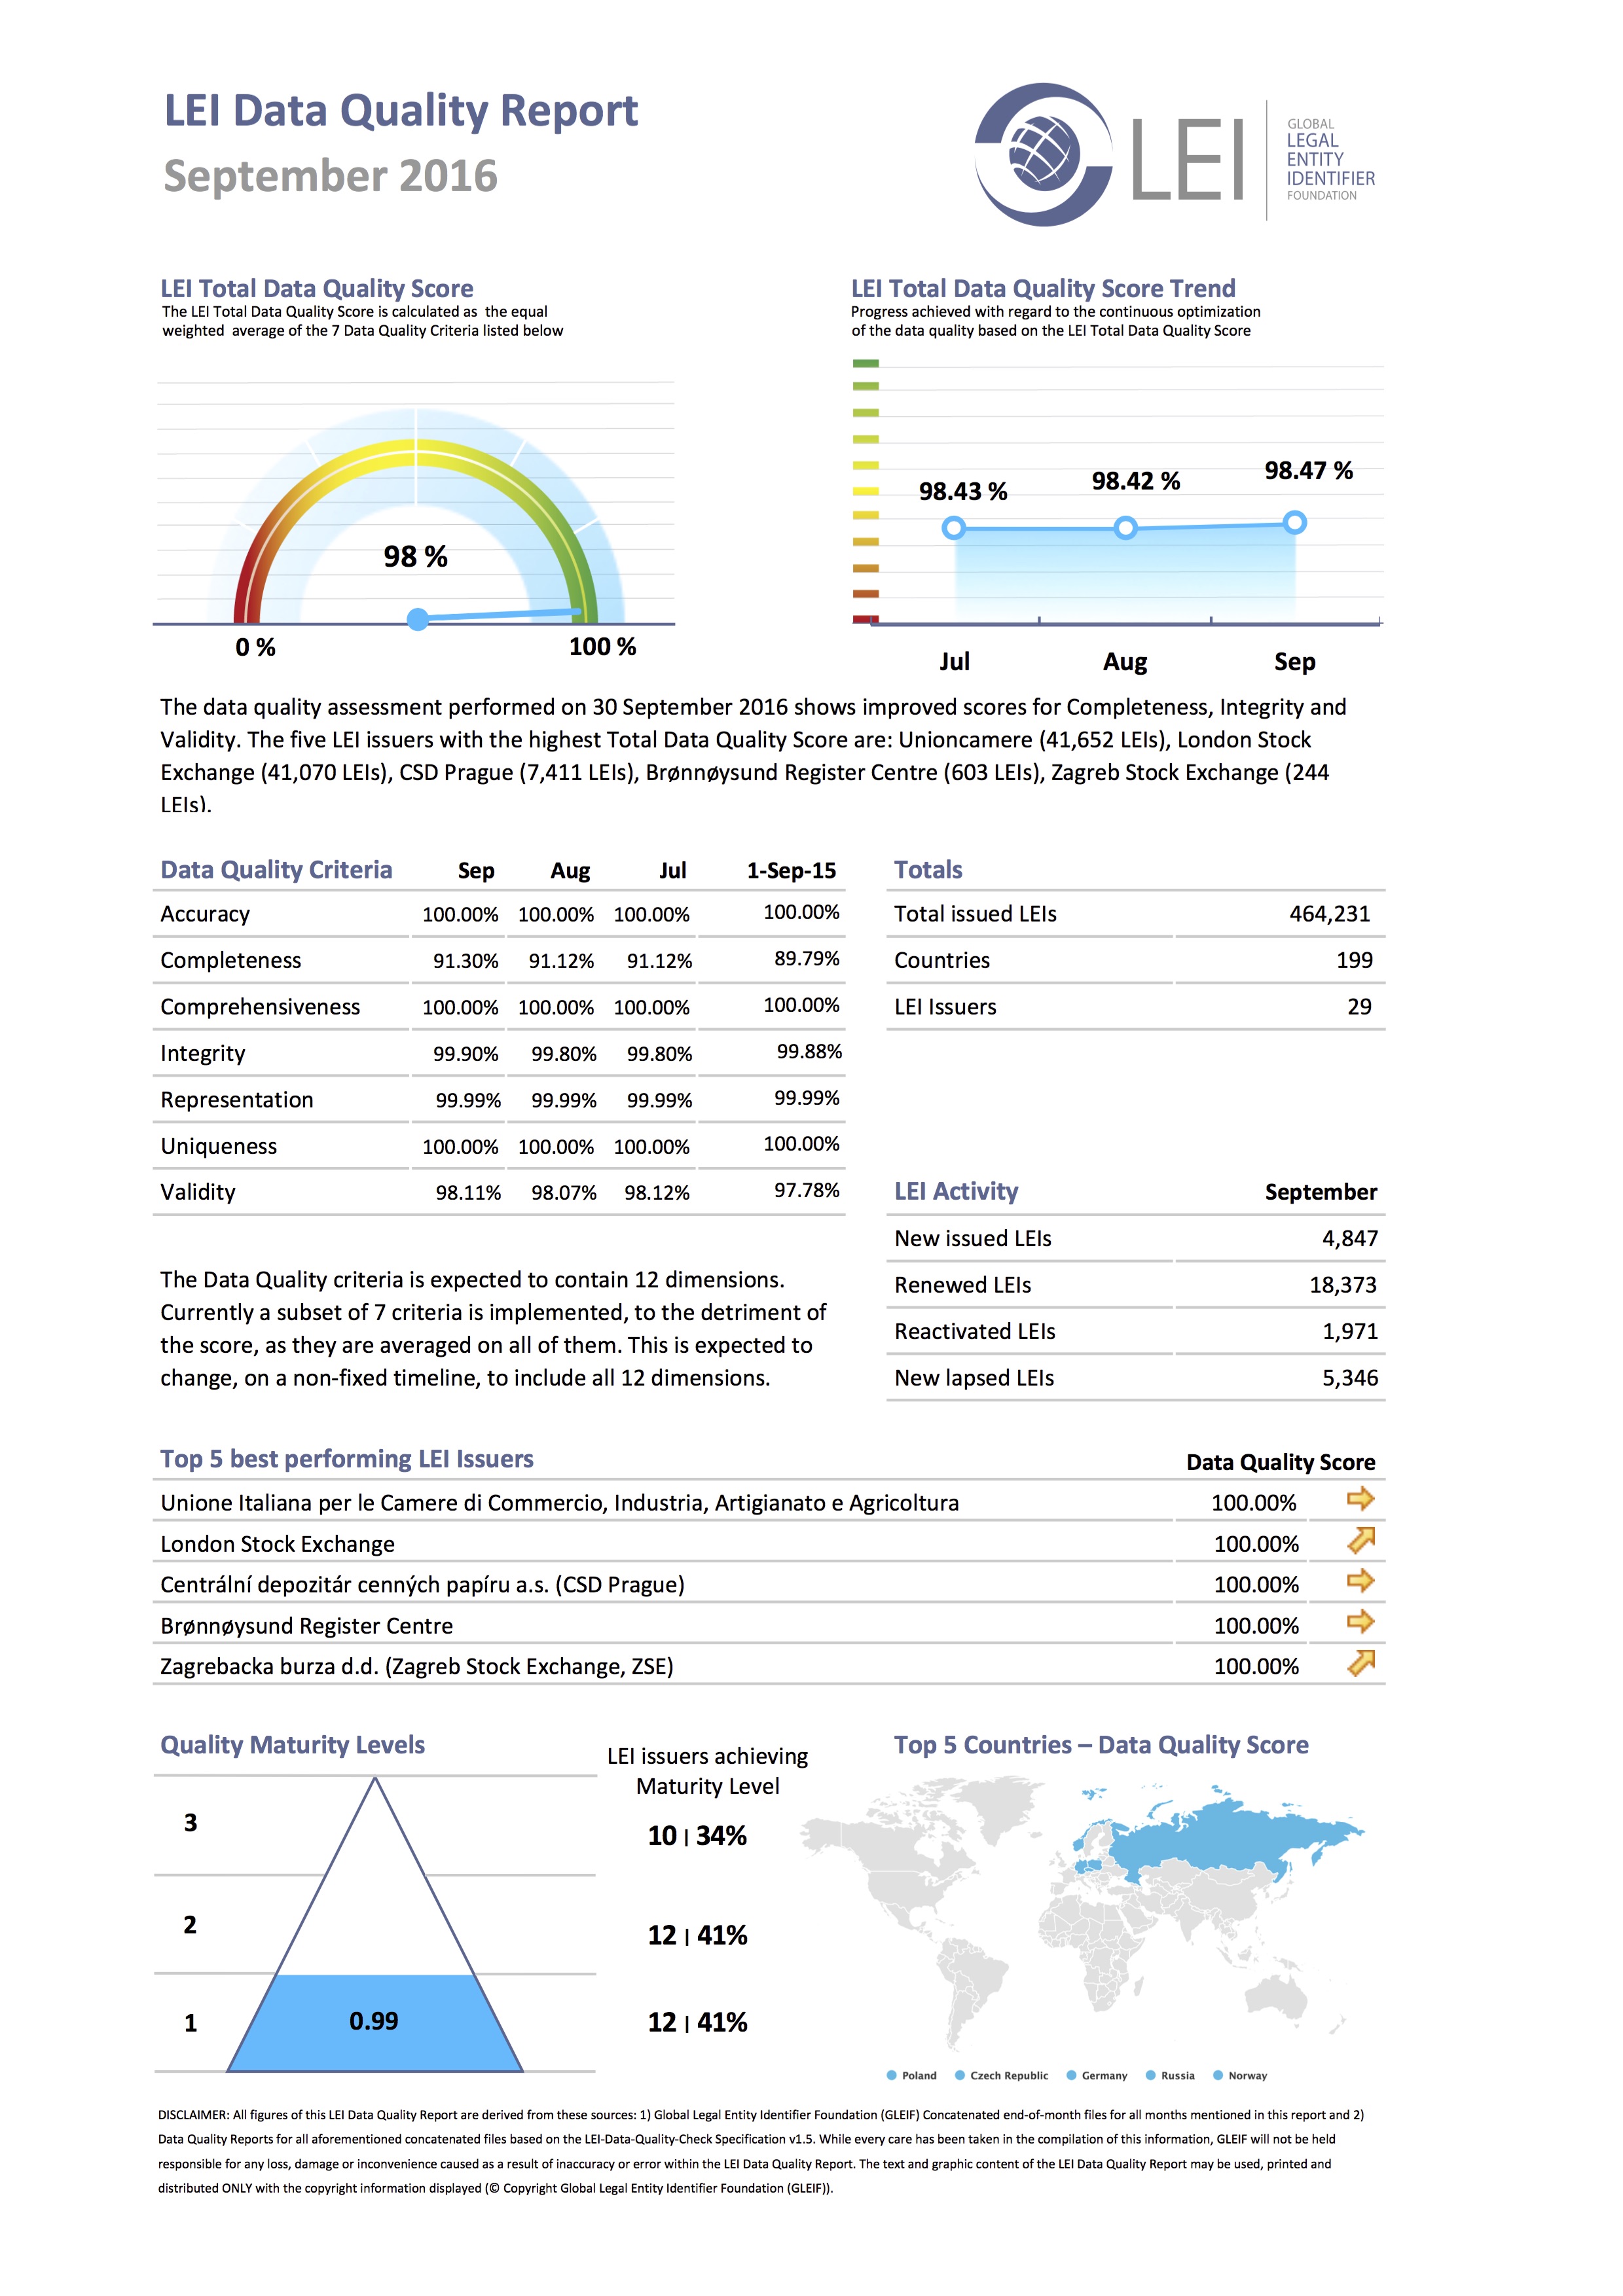Click Total issued LEIs value 464,231
Screen dimensions: 1623x2296
tap(1329, 914)
